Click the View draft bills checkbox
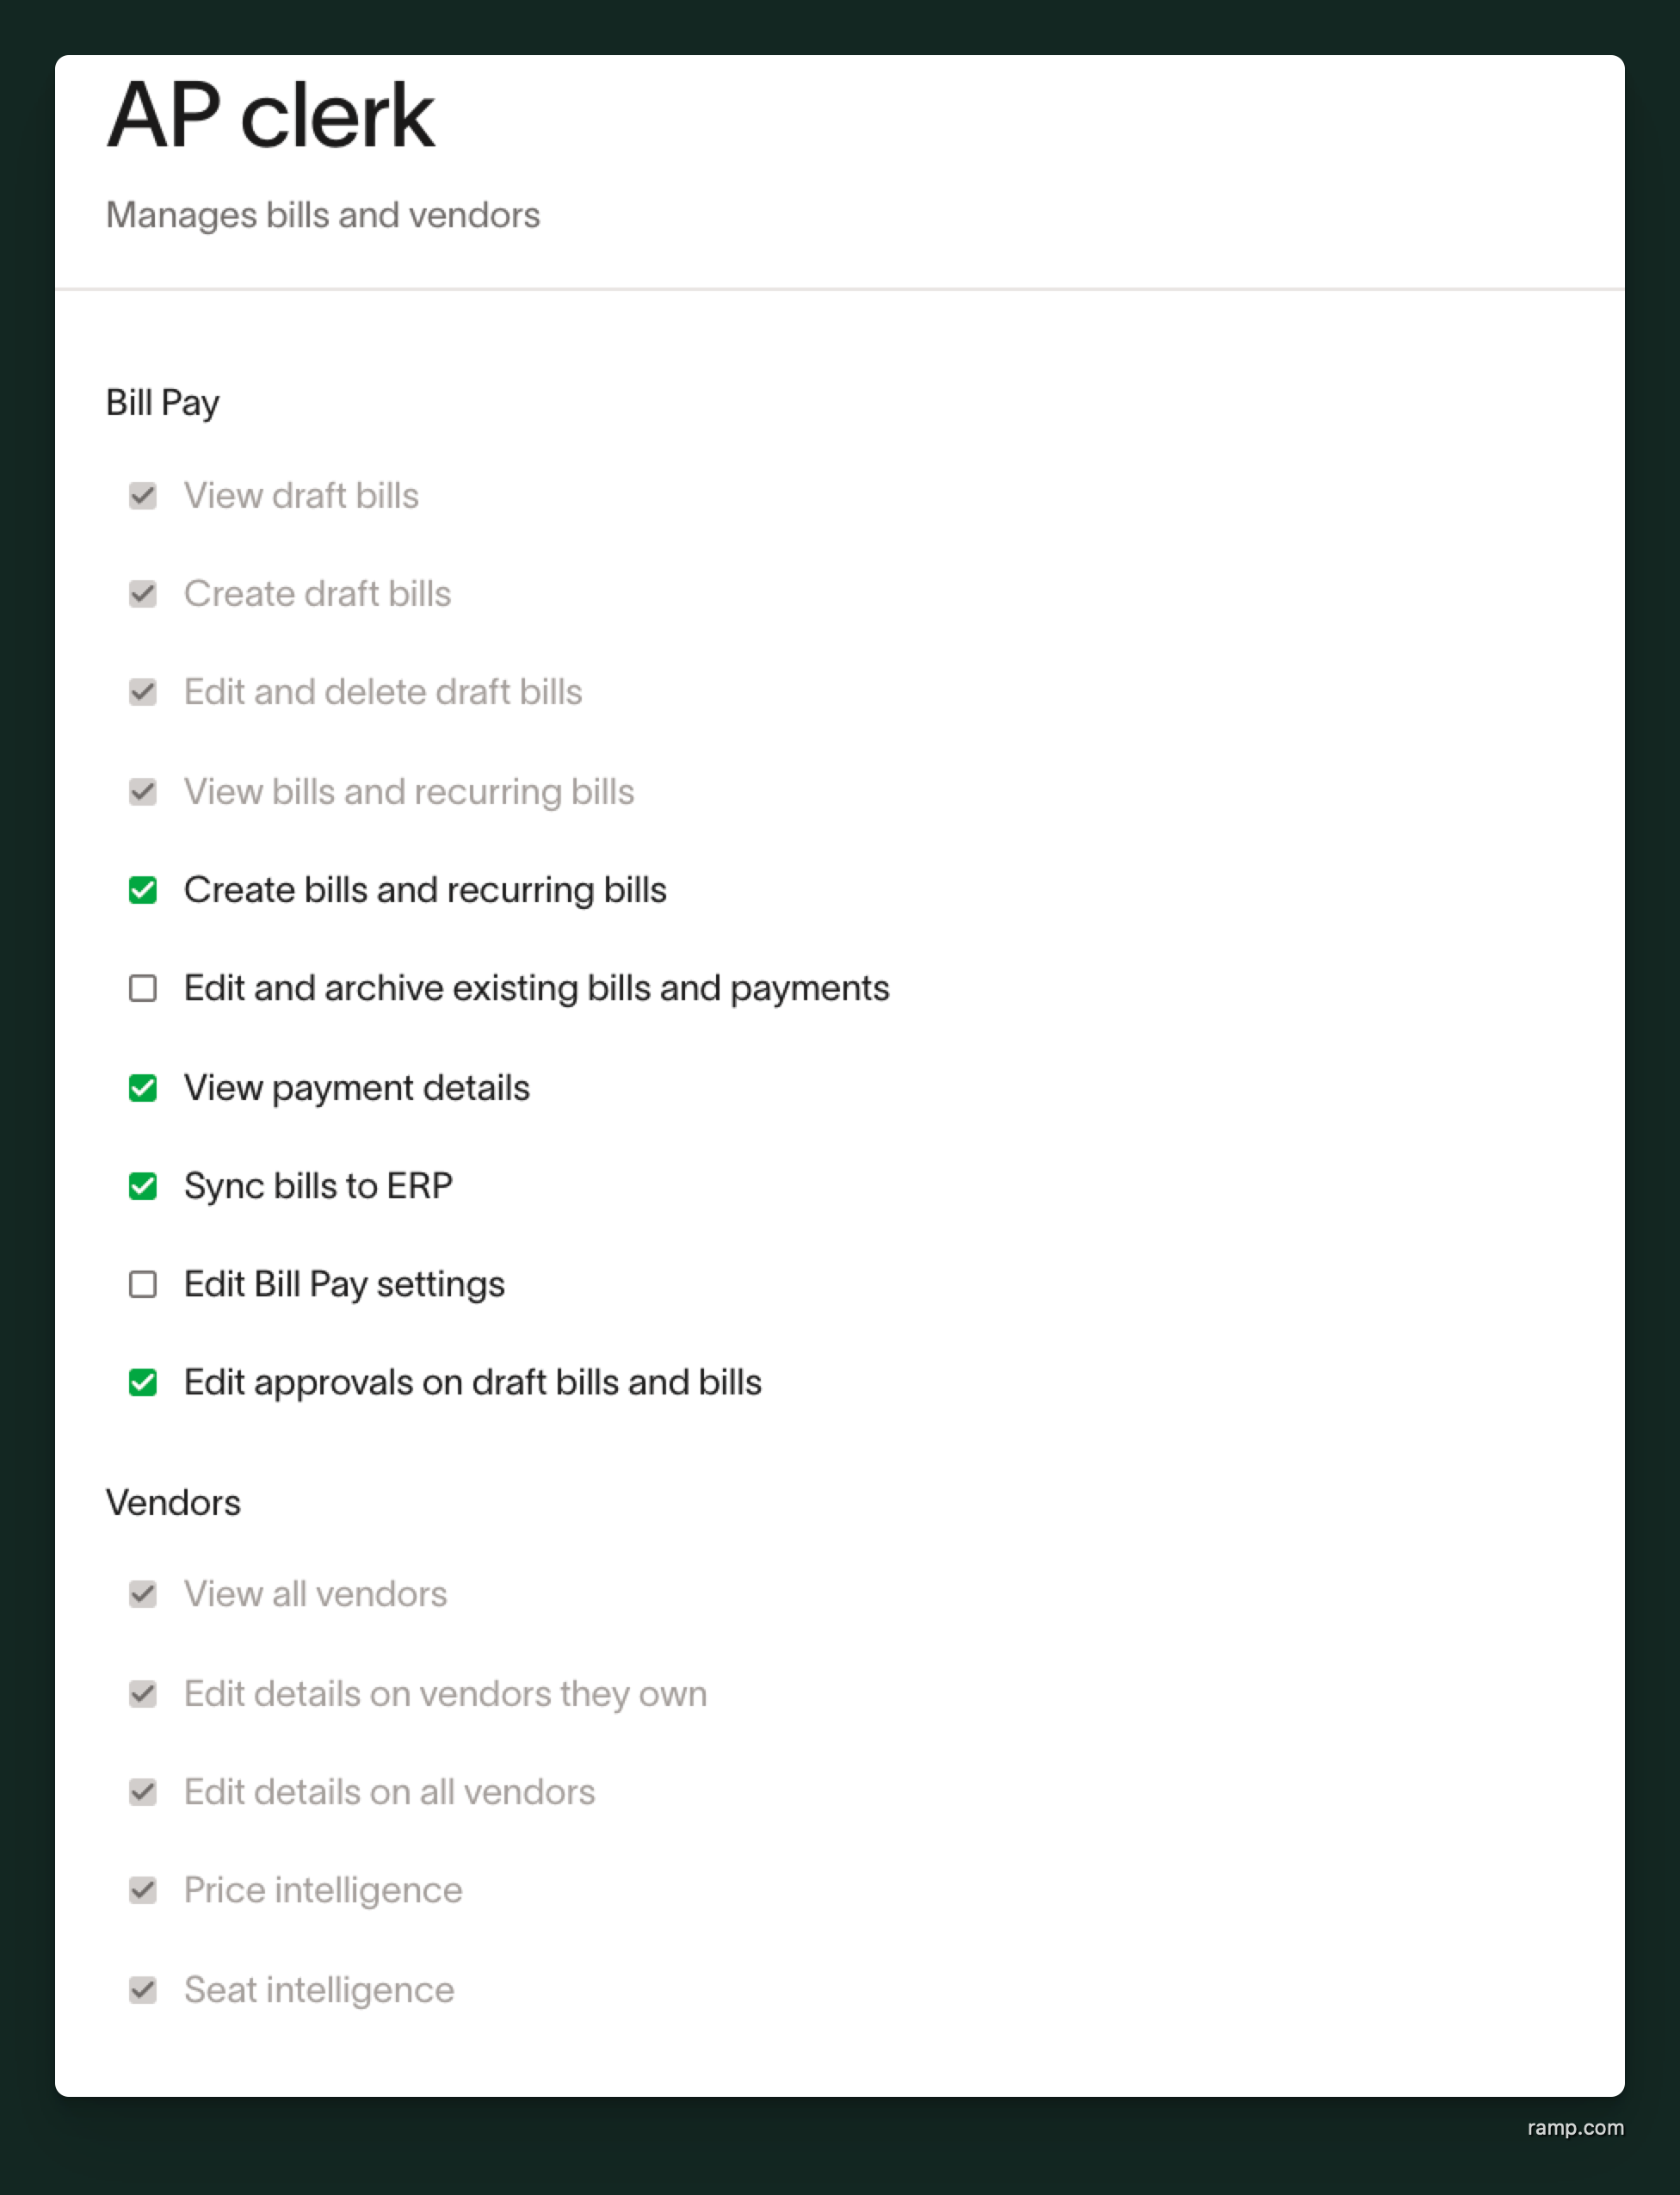This screenshot has width=1680, height=2195. click(143, 496)
